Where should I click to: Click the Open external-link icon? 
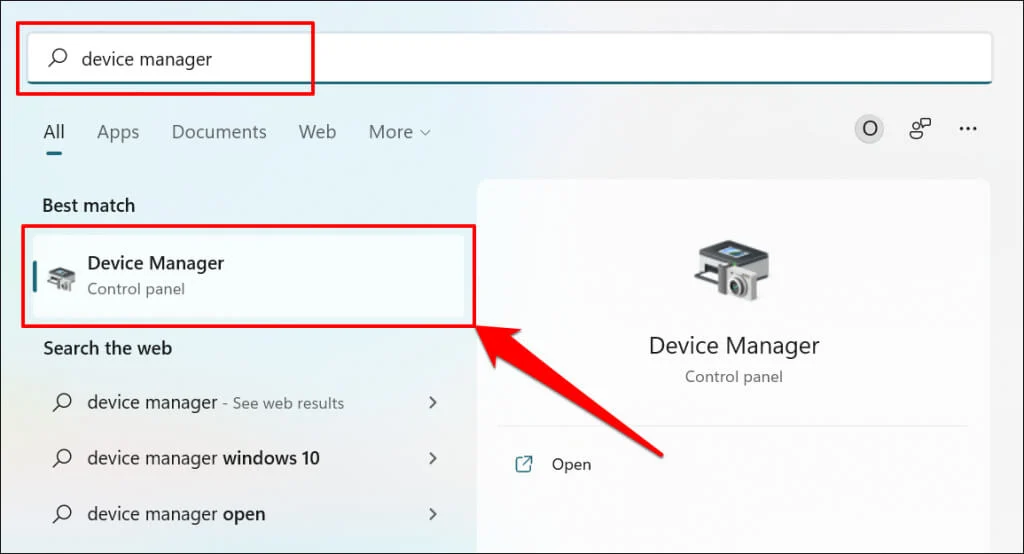[x=524, y=464]
